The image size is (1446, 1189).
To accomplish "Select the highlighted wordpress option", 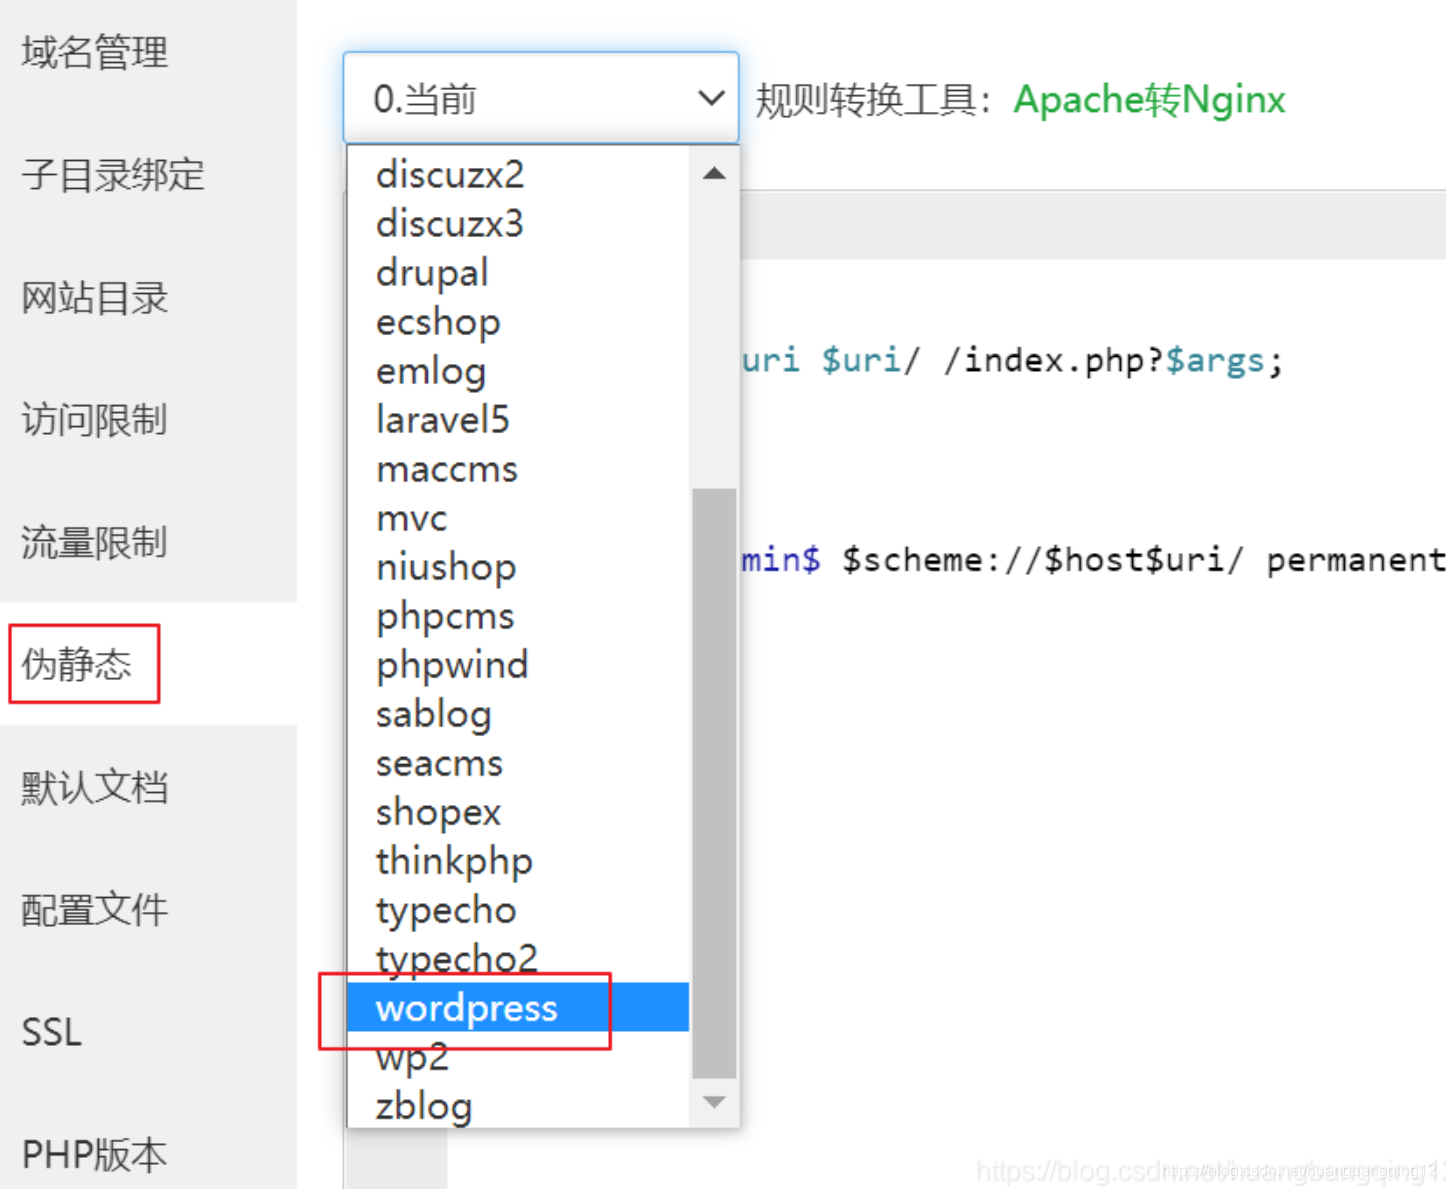I will point(518,1008).
